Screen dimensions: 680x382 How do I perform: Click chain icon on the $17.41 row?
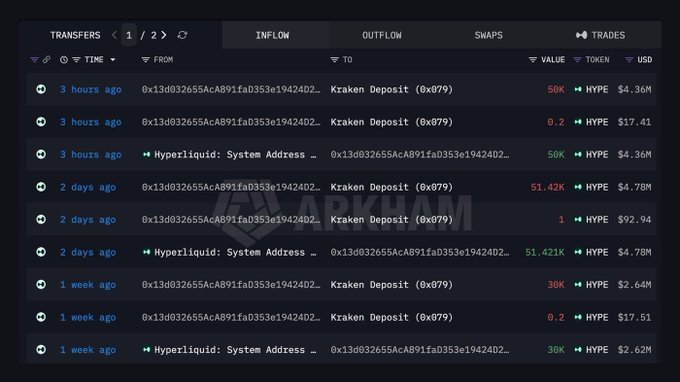[41, 122]
